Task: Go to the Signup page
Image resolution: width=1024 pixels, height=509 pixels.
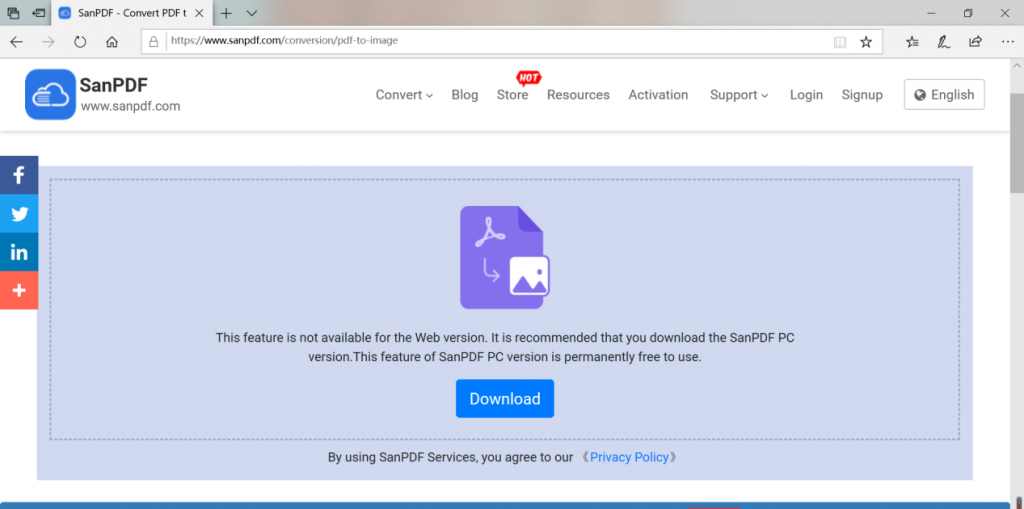Action: click(862, 95)
